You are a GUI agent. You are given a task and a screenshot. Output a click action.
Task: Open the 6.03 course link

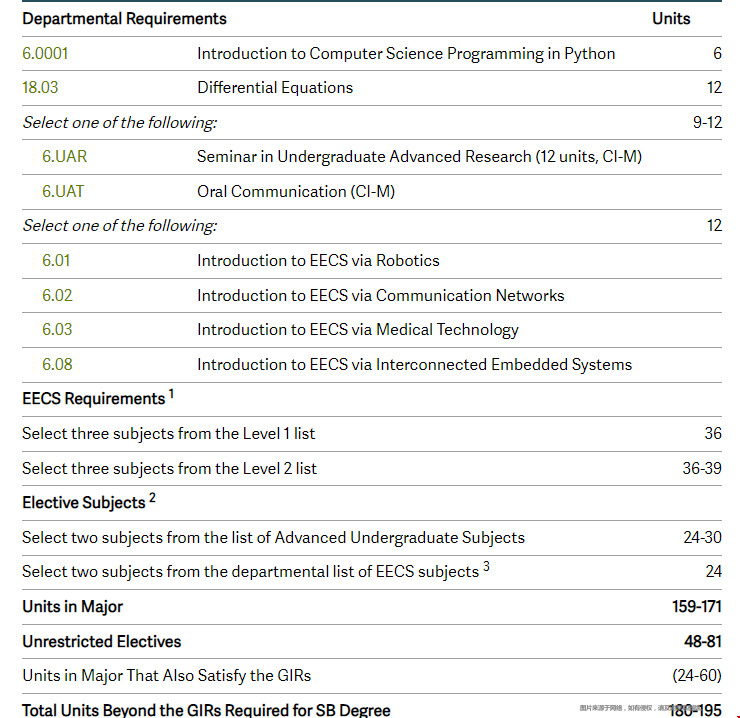[57, 329]
